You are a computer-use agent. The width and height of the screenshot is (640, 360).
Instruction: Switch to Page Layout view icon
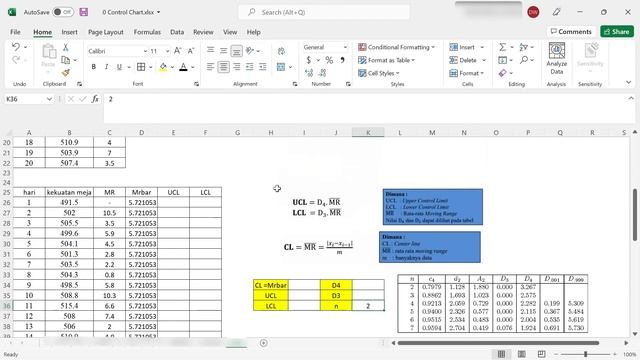(521, 354)
